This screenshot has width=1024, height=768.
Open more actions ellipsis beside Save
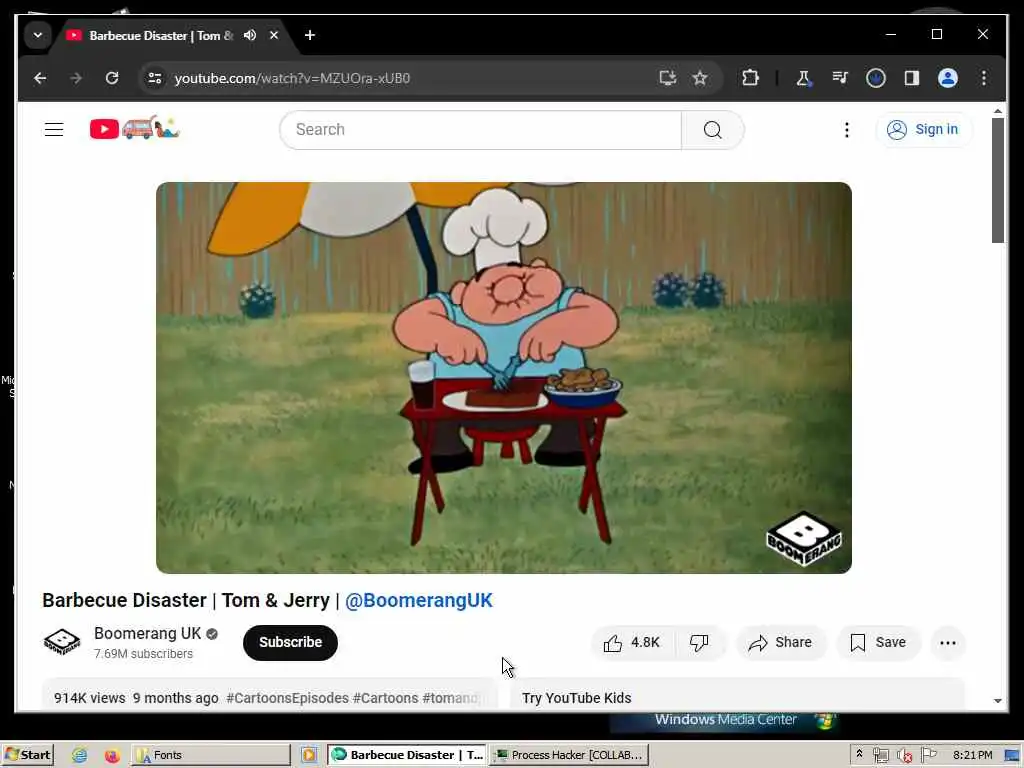[948, 643]
